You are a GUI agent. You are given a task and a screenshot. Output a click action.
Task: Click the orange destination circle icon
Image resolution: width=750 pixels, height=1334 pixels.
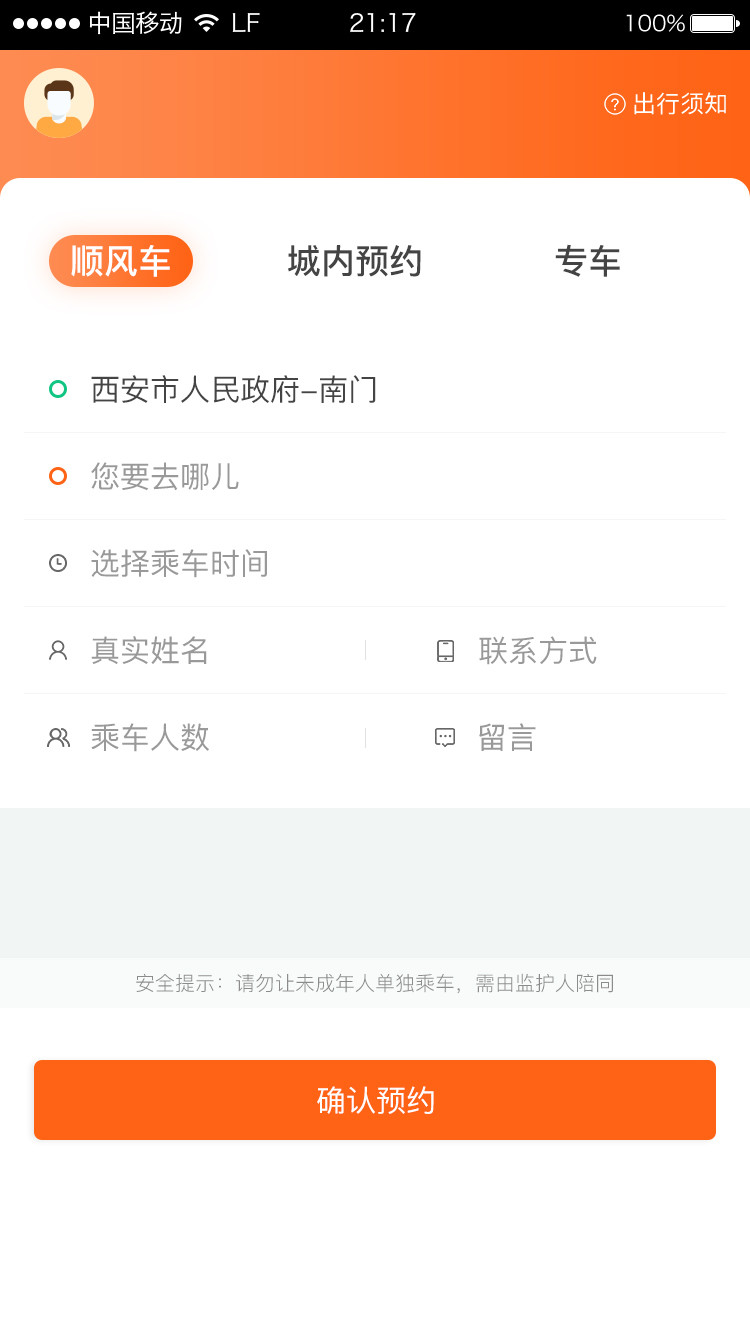pyautogui.click(x=57, y=476)
